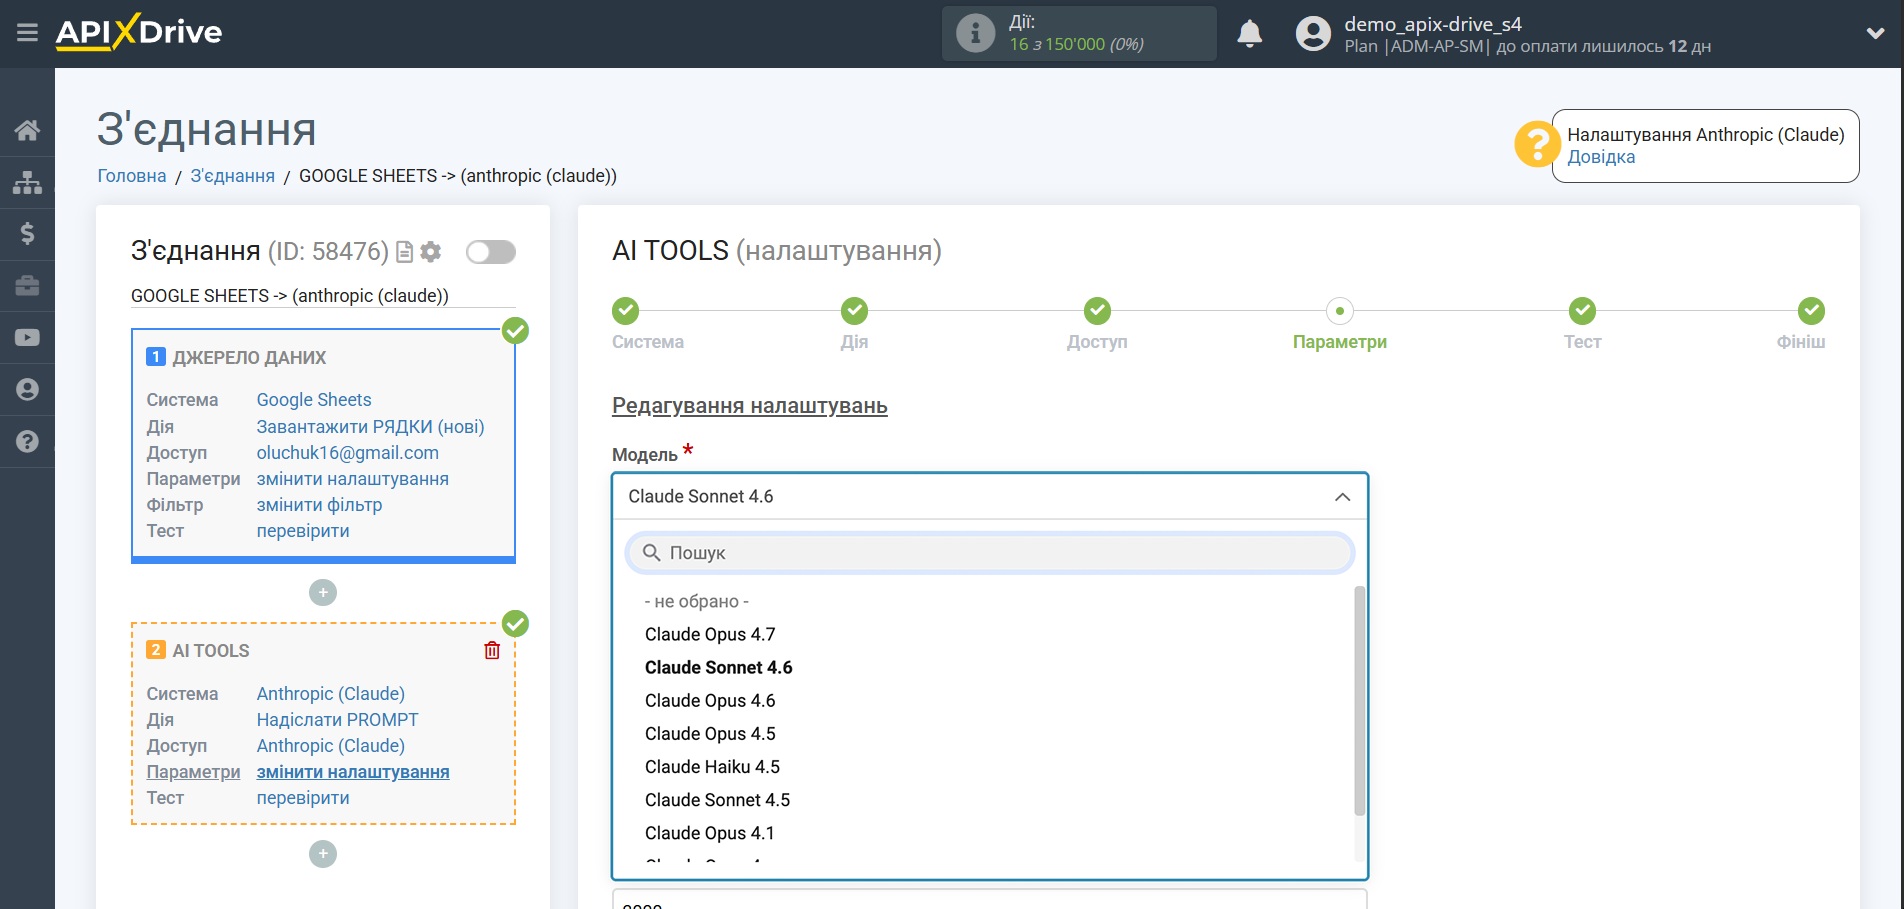Follow the З'єднання breadcrumb link
Image resolution: width=1904 pixels, height=909 pixels.
point(233,176)
